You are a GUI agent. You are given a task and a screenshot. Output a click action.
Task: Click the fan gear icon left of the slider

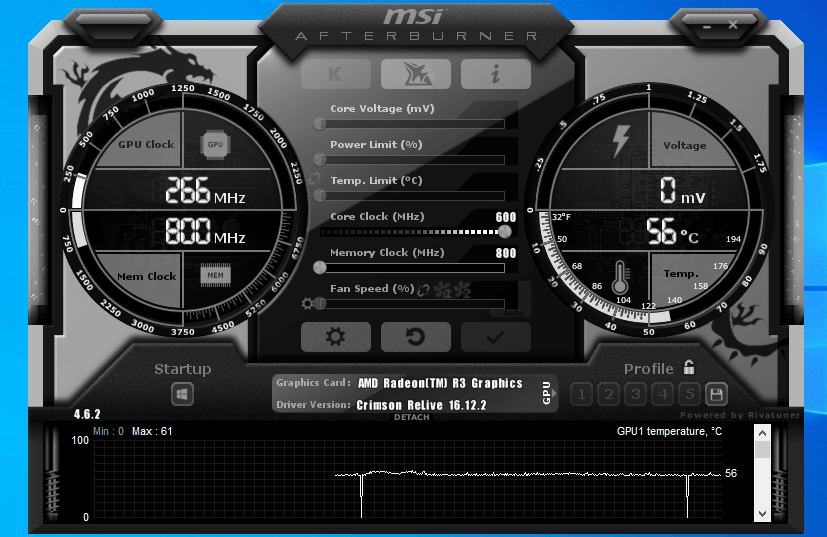pyautogui.click(x=307, y=304)
